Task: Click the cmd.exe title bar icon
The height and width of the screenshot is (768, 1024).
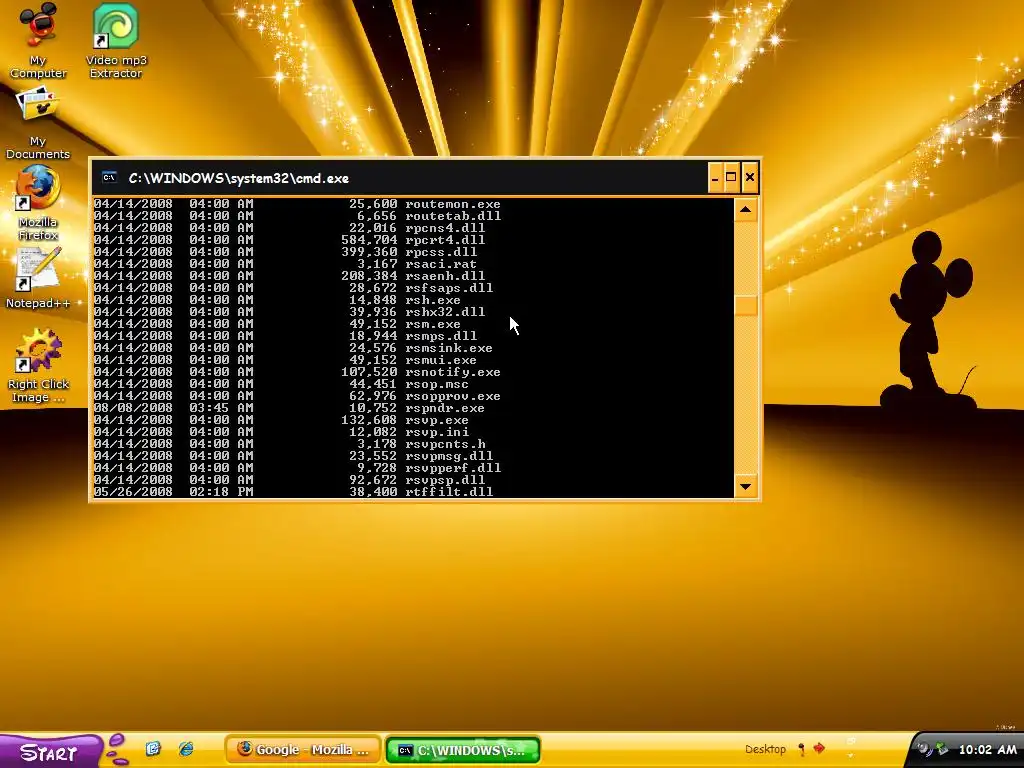Action: (x=109, y=178)
